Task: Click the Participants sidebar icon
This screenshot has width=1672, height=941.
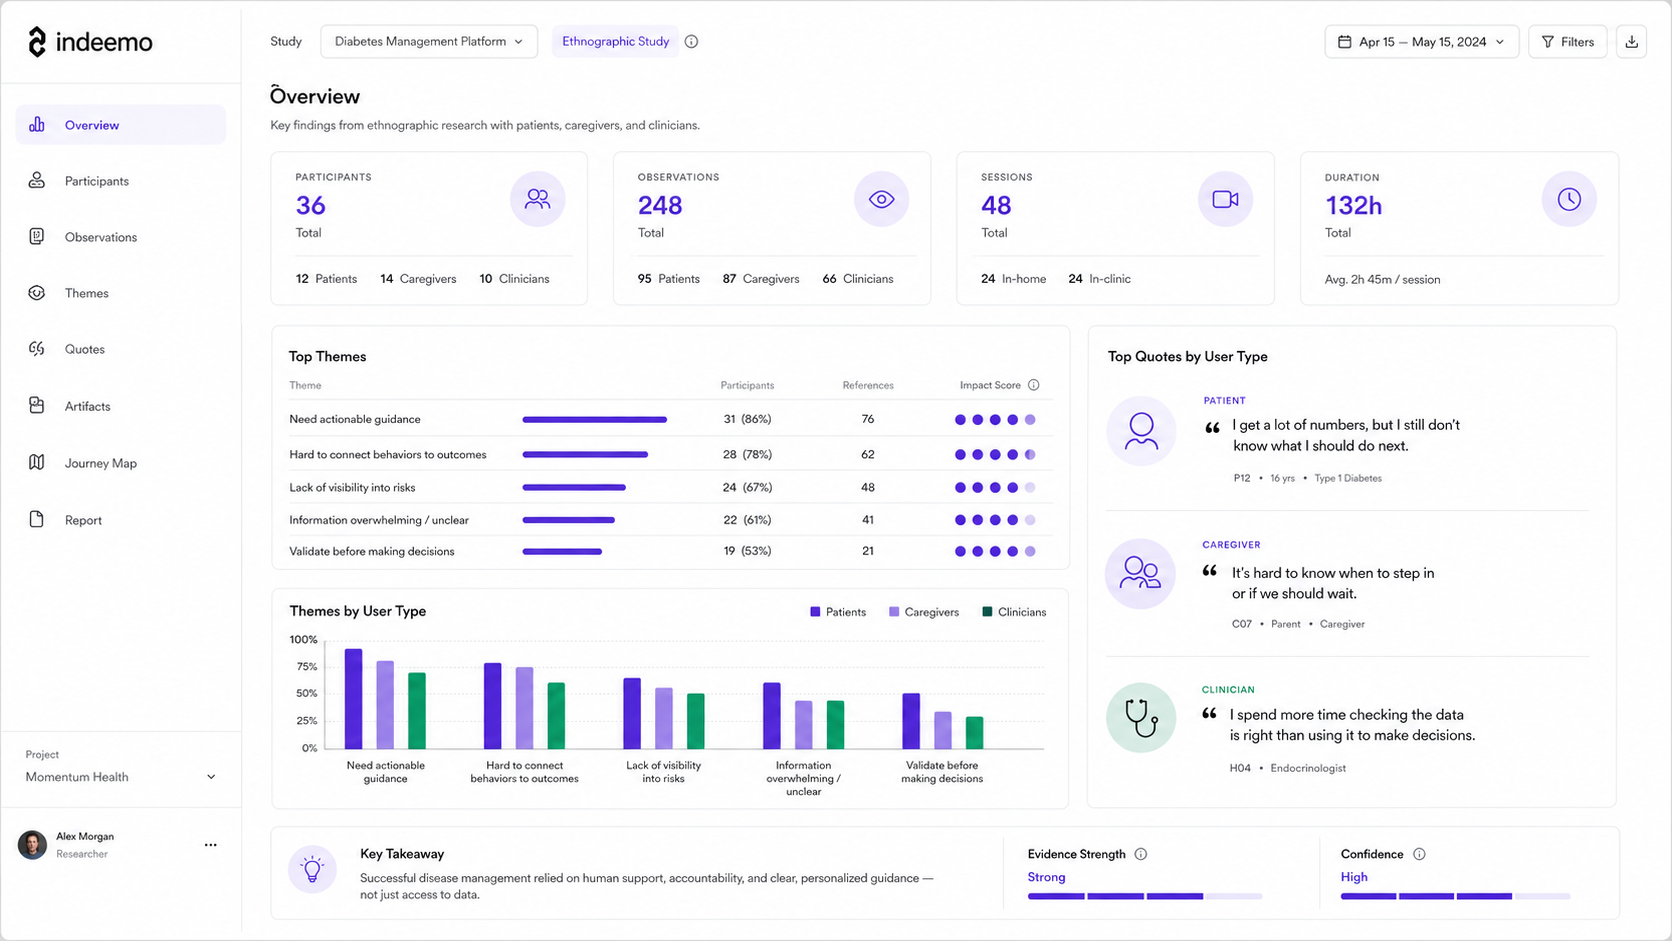Action: (x=37, y=181)
